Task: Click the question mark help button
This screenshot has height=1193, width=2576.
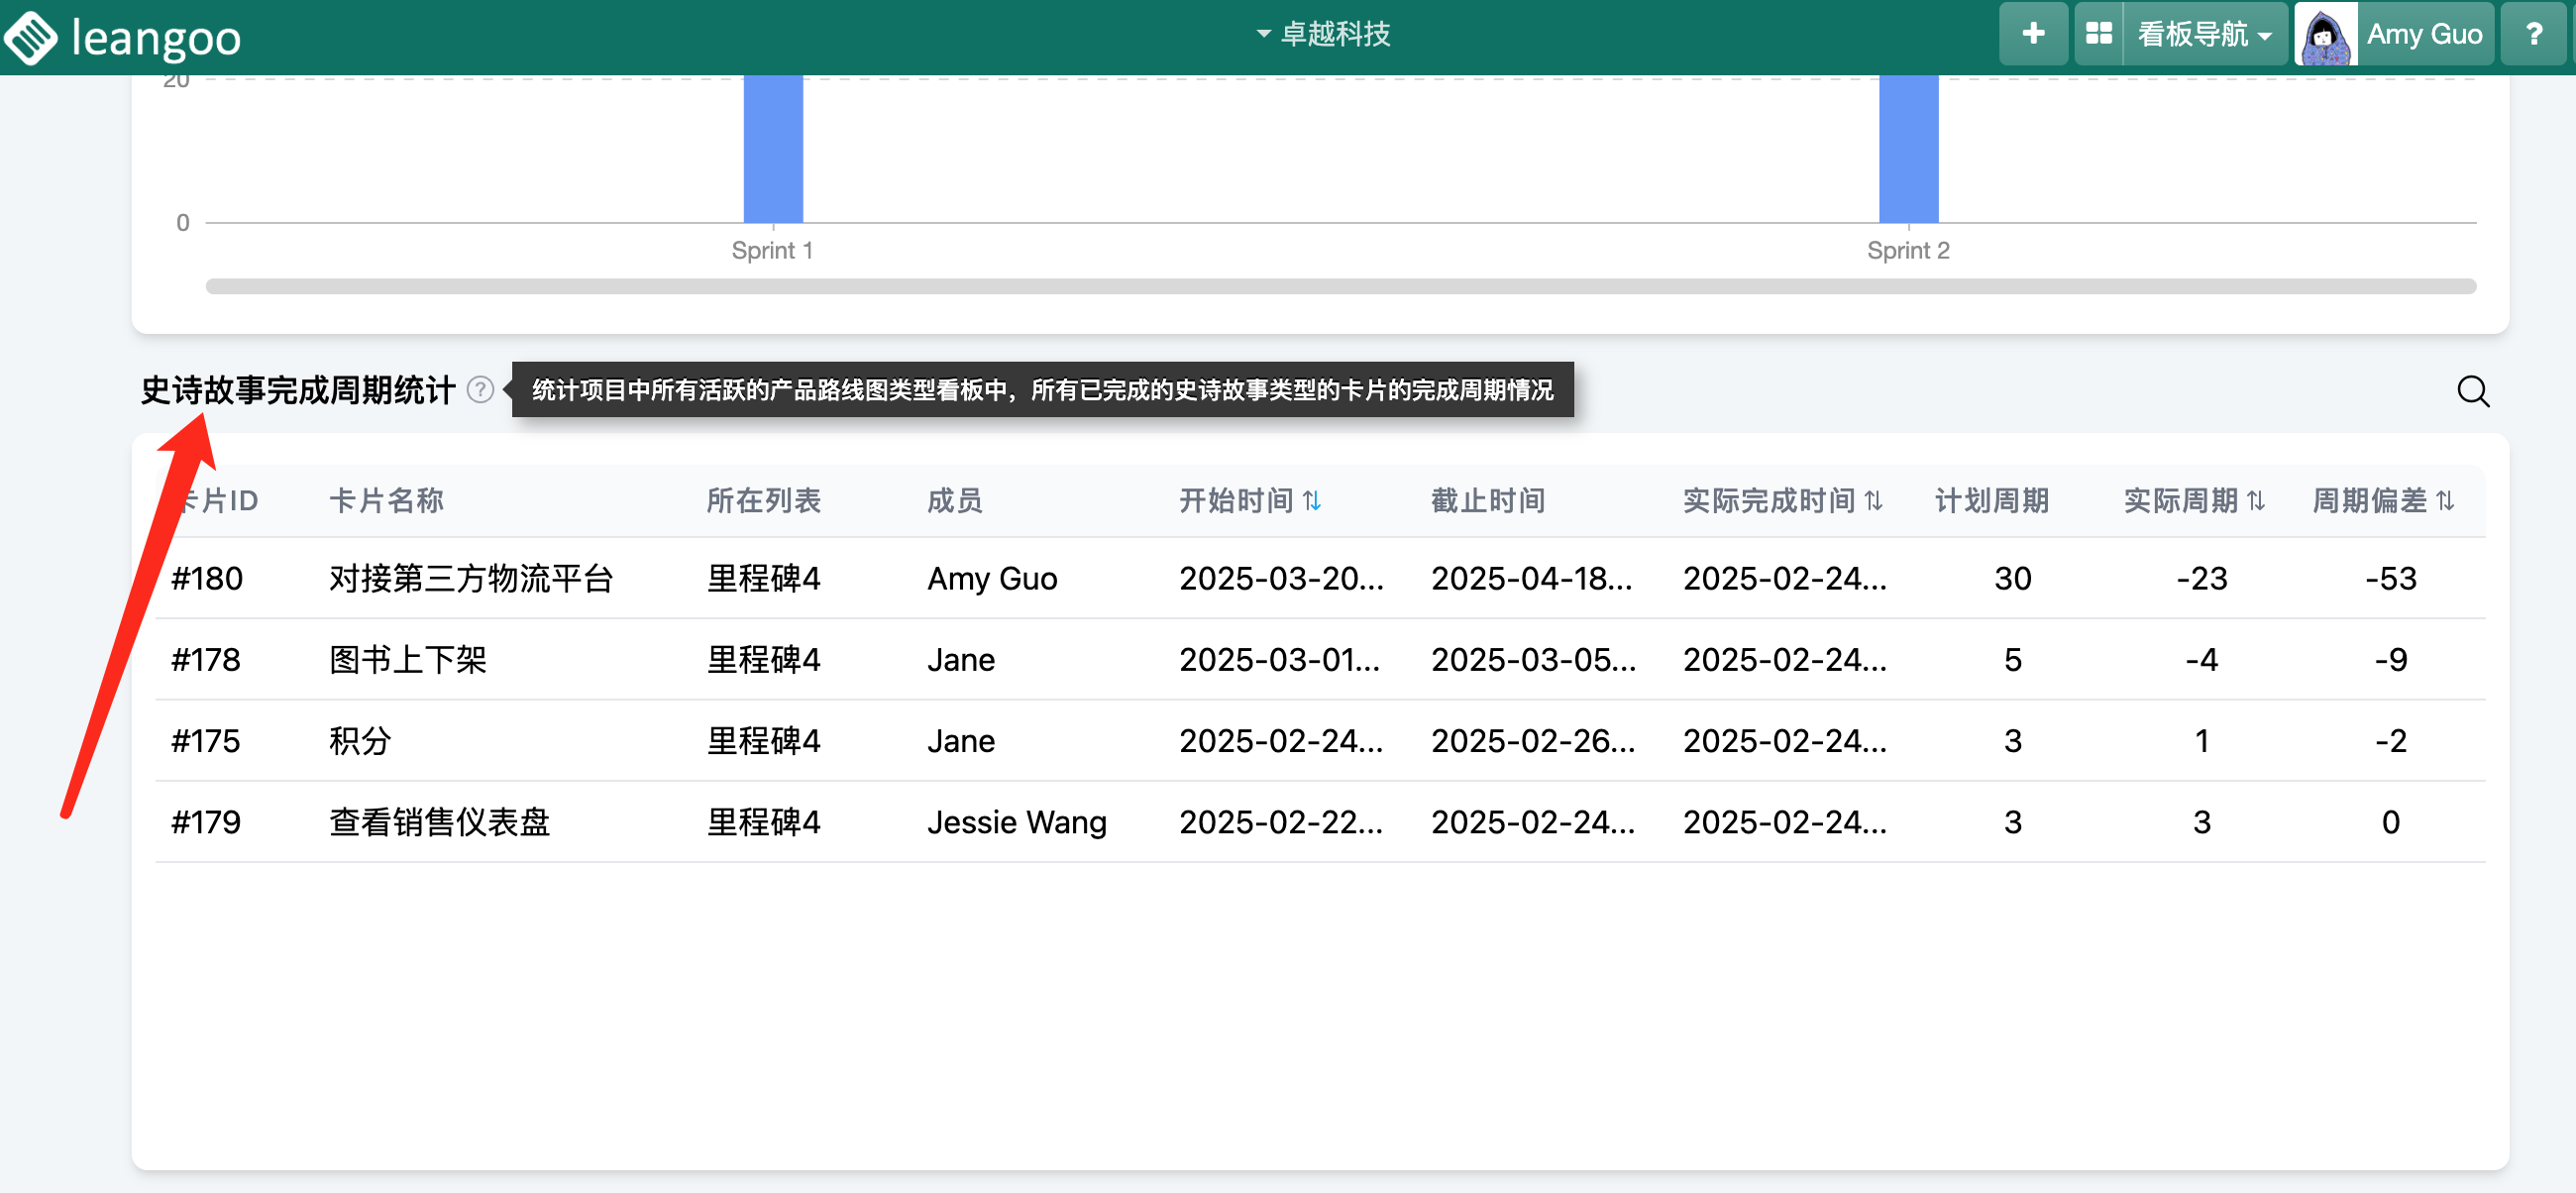Action: 2534,34
